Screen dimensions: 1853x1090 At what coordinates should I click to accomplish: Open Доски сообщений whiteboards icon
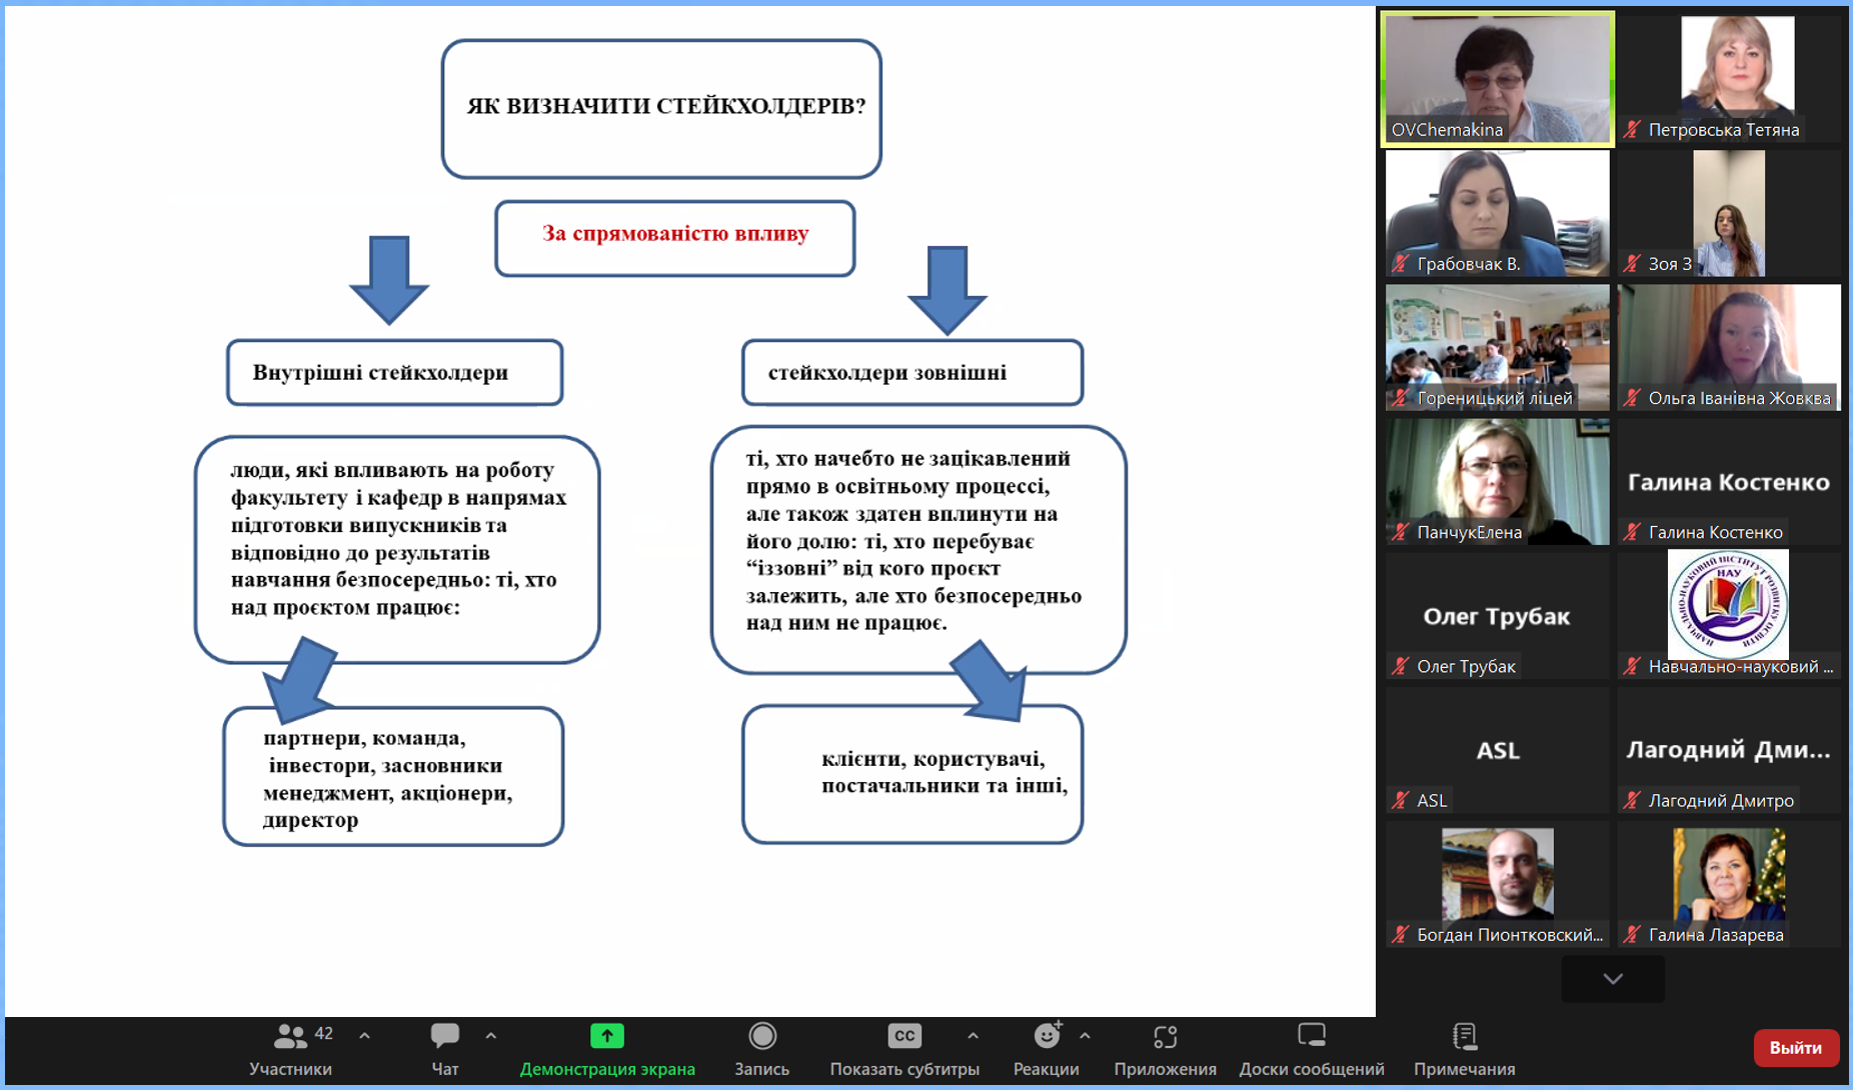point(1311,1036)
